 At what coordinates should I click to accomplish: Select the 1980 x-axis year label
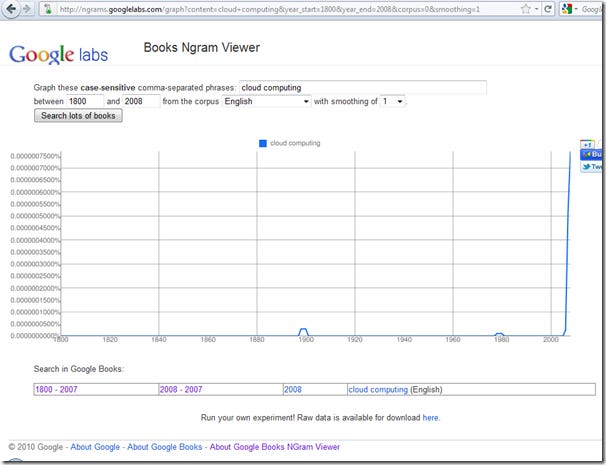(501, 340)
